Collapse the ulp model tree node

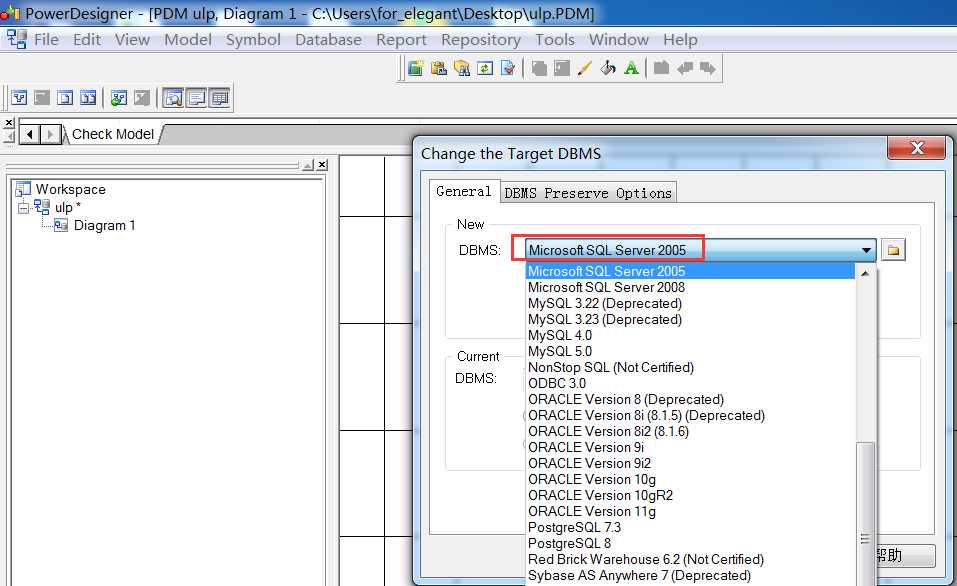[x=23, y=208]
